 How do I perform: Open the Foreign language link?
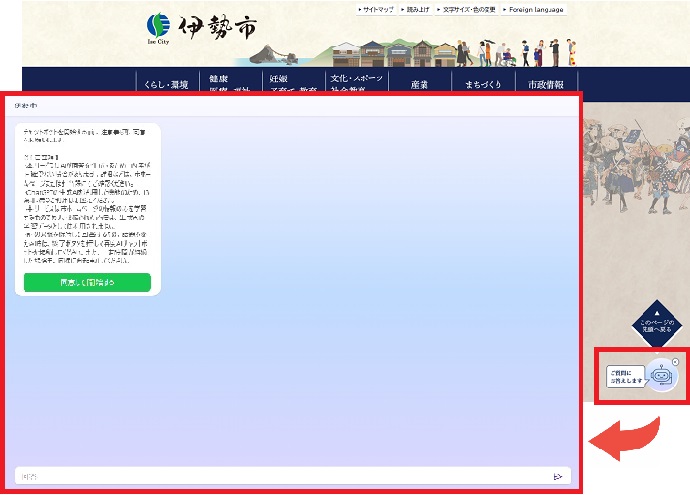[x=533, y=10]
